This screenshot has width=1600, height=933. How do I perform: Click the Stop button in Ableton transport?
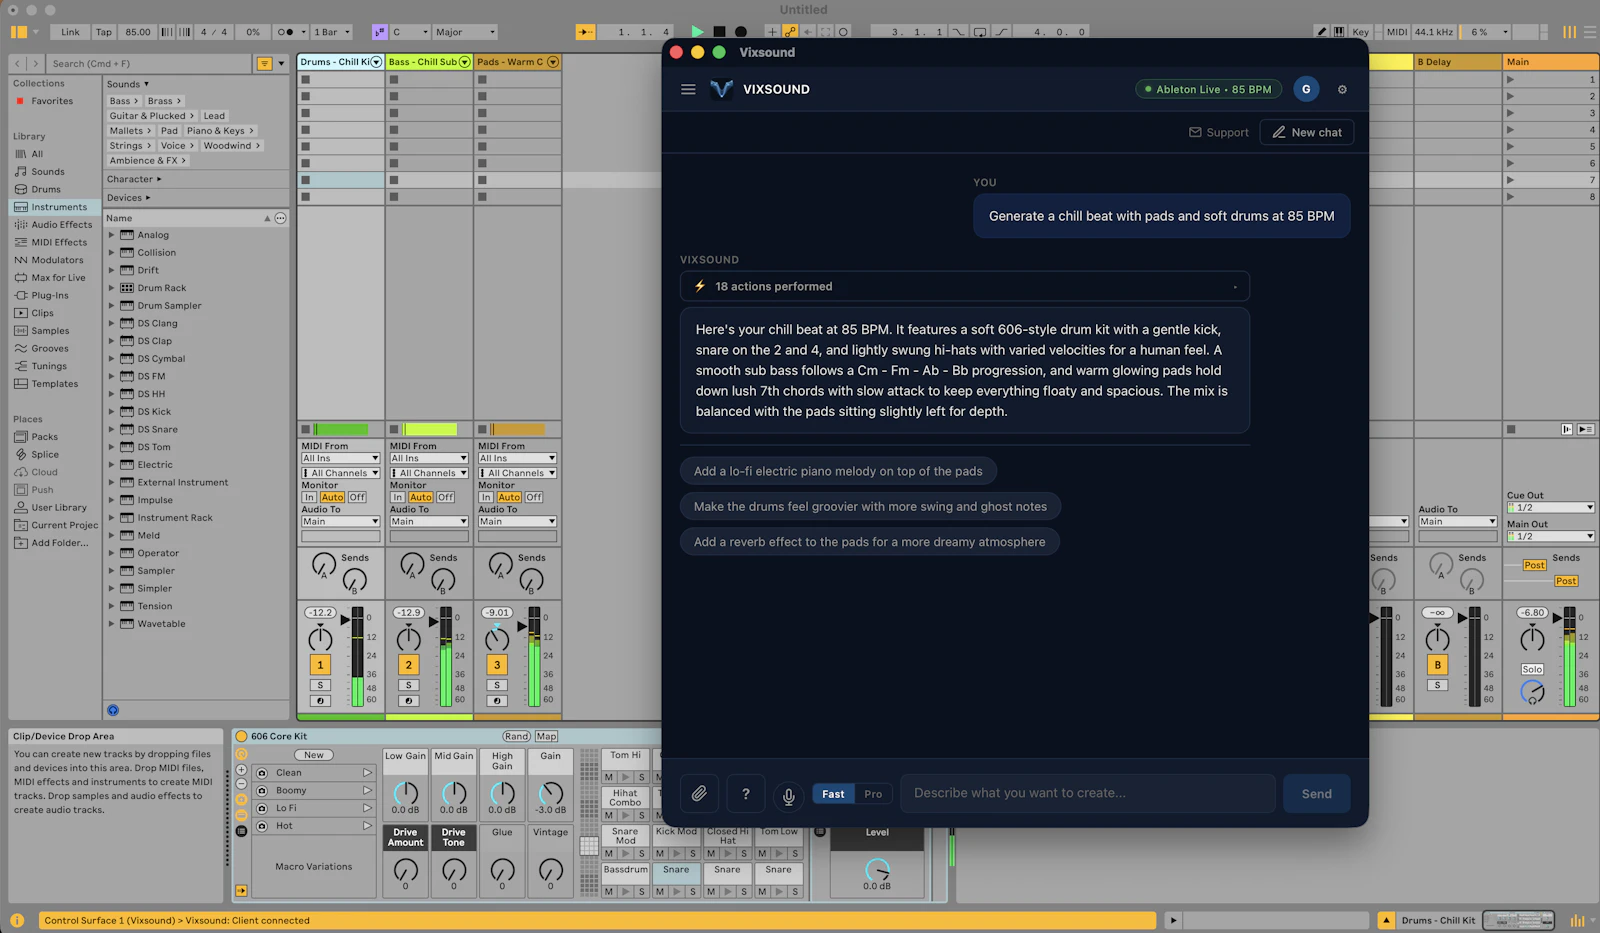click(719, 32)
